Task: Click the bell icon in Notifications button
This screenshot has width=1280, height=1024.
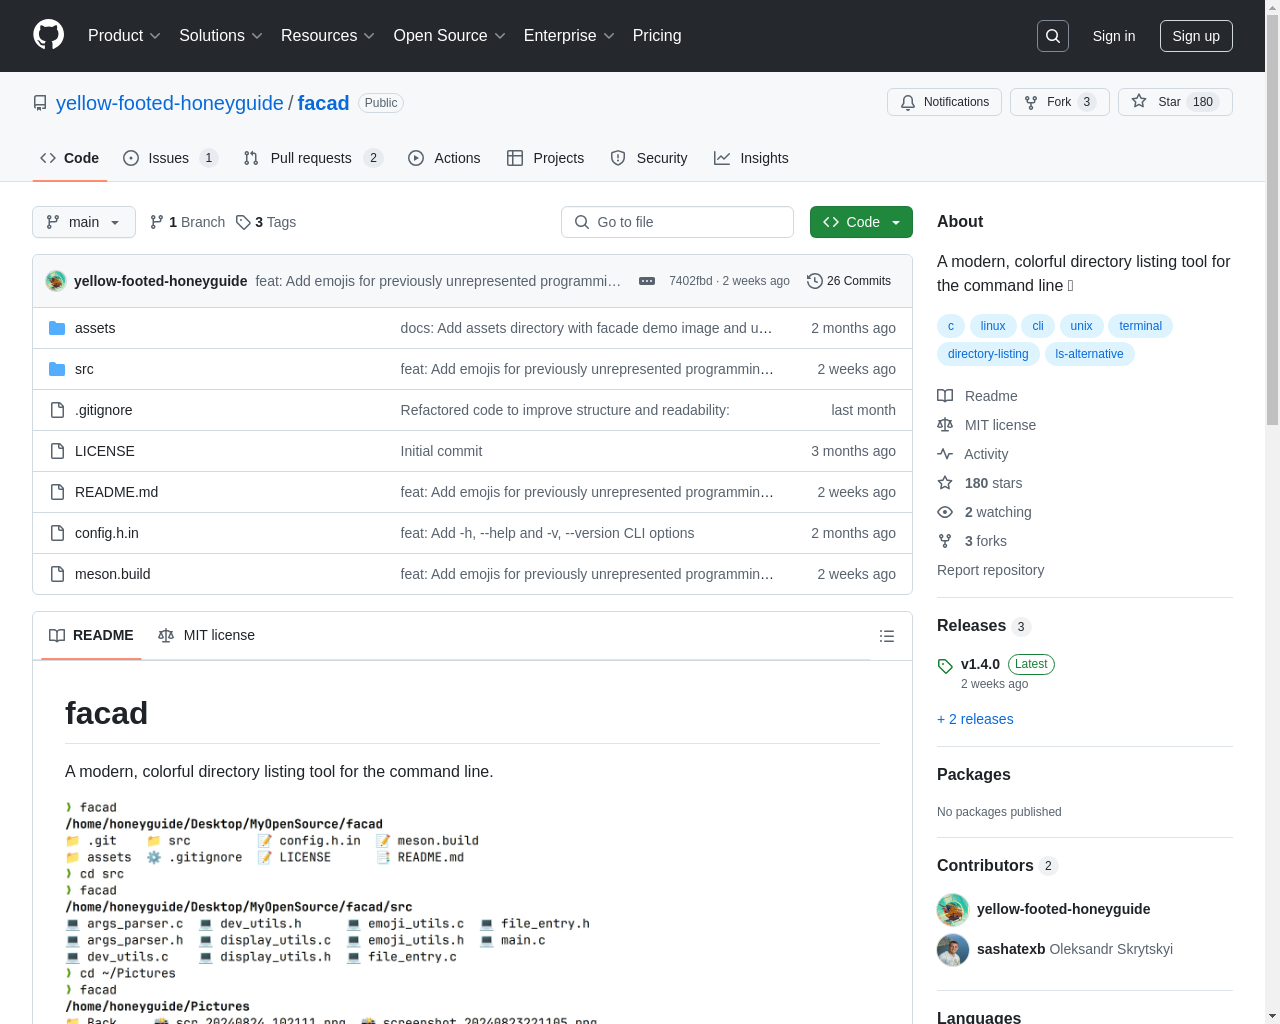Action: click(908, 102)
